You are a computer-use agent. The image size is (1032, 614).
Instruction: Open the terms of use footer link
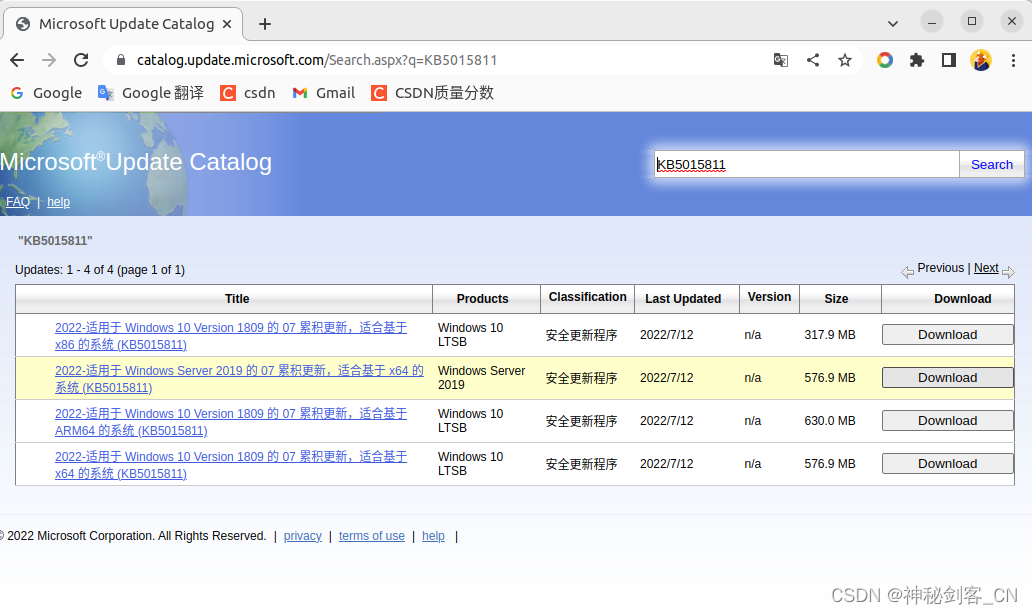point(372,536)
